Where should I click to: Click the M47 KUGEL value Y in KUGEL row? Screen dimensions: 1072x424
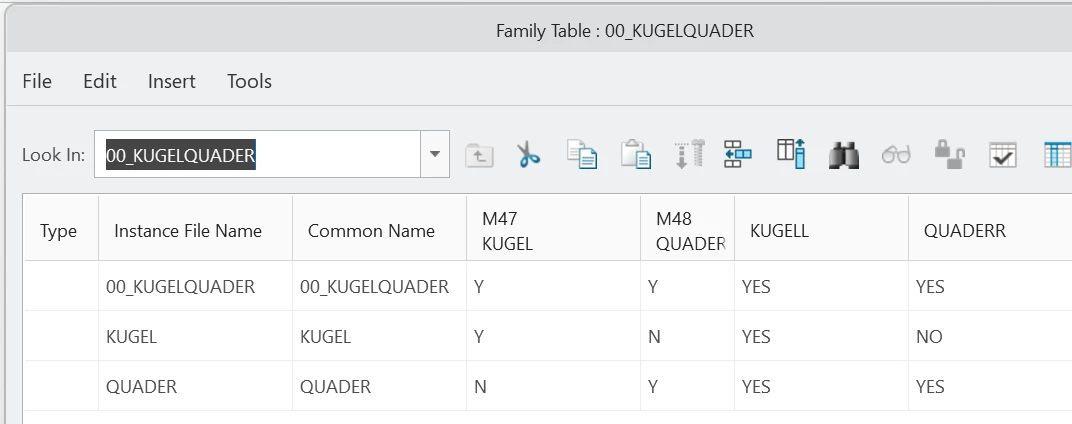coord(553,336)
